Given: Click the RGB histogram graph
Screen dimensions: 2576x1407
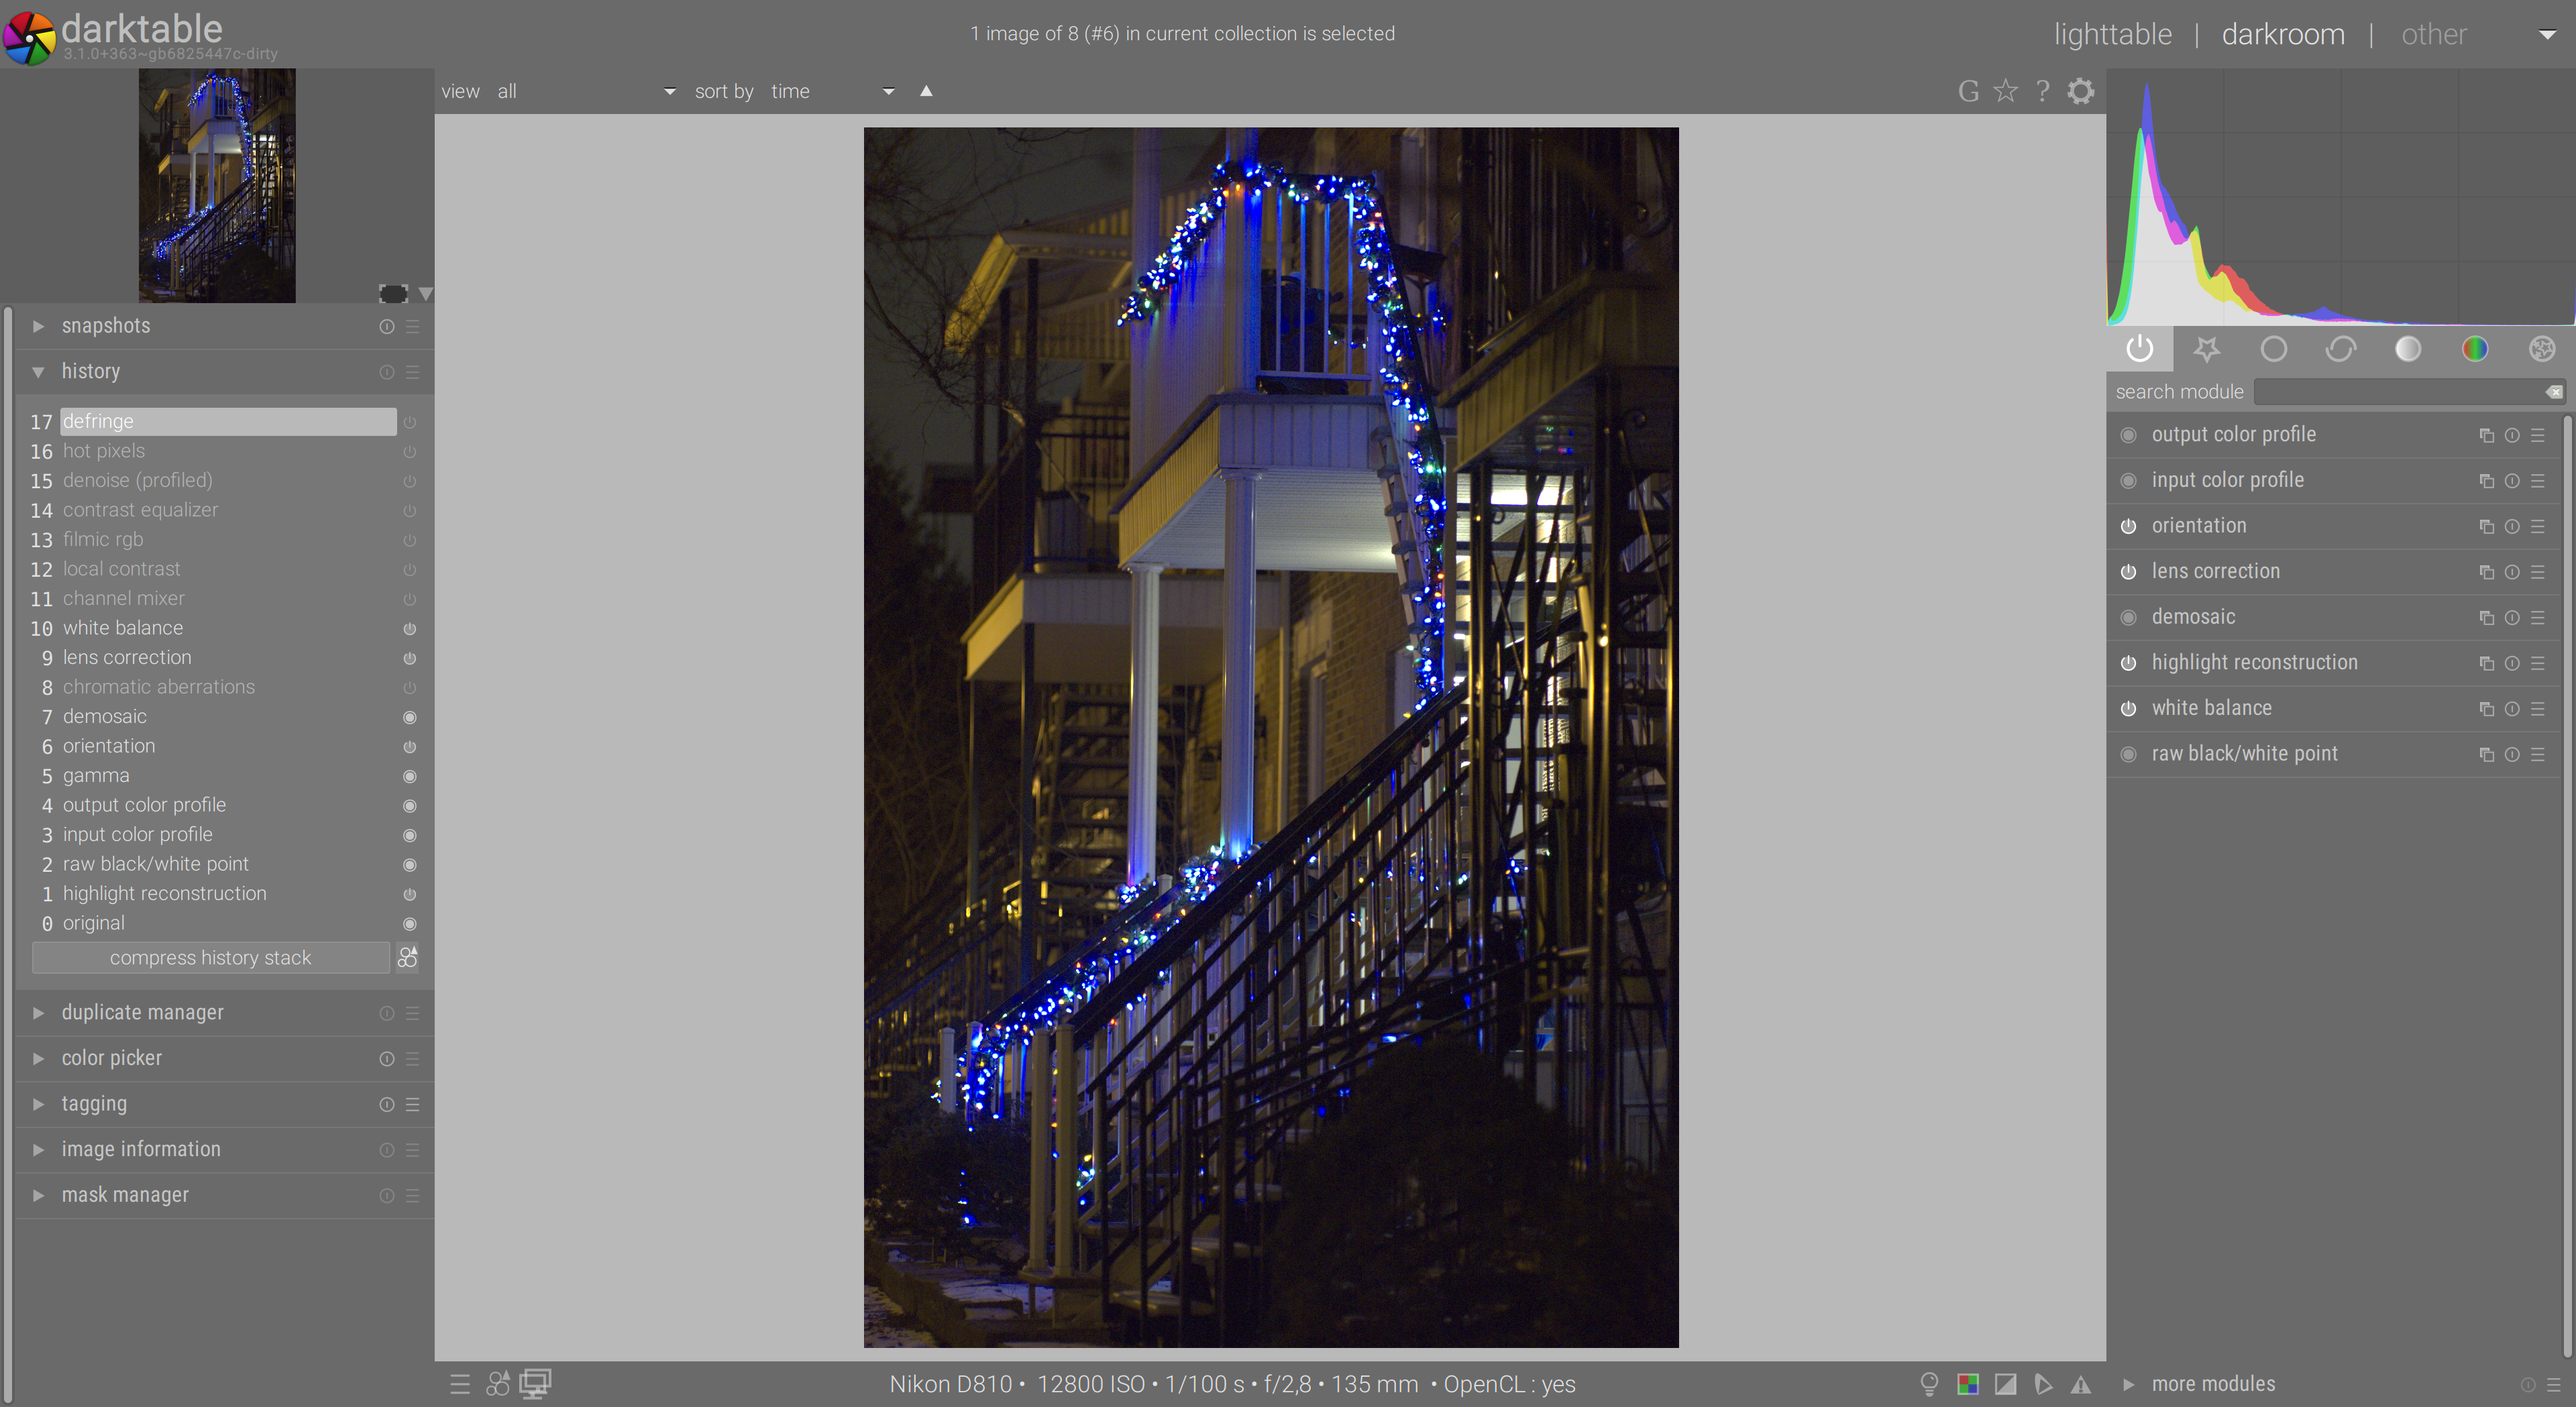Looking at the screenshot, I should pyautogui.click(x=2340, y=198).
